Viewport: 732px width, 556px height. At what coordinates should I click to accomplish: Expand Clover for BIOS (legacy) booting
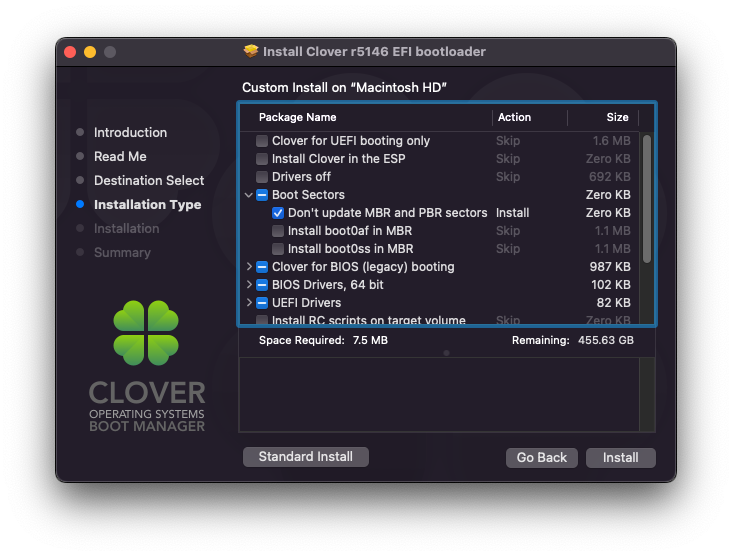pos(249,267)
